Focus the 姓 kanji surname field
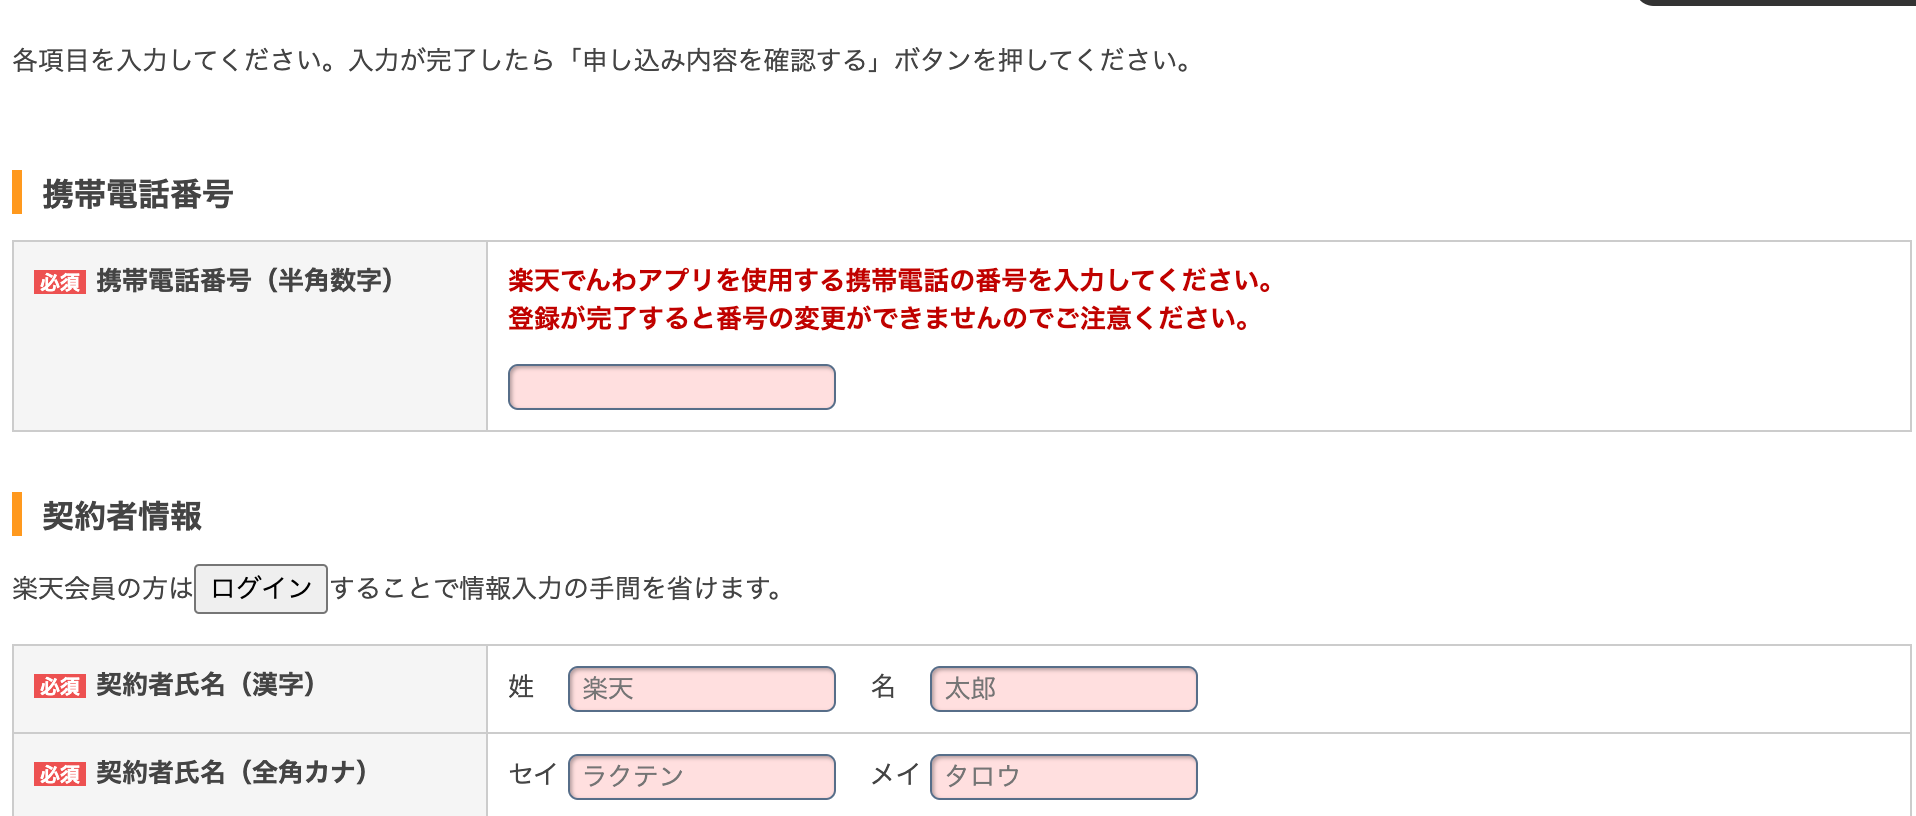The image size is (1916, 816). point(701,689)
